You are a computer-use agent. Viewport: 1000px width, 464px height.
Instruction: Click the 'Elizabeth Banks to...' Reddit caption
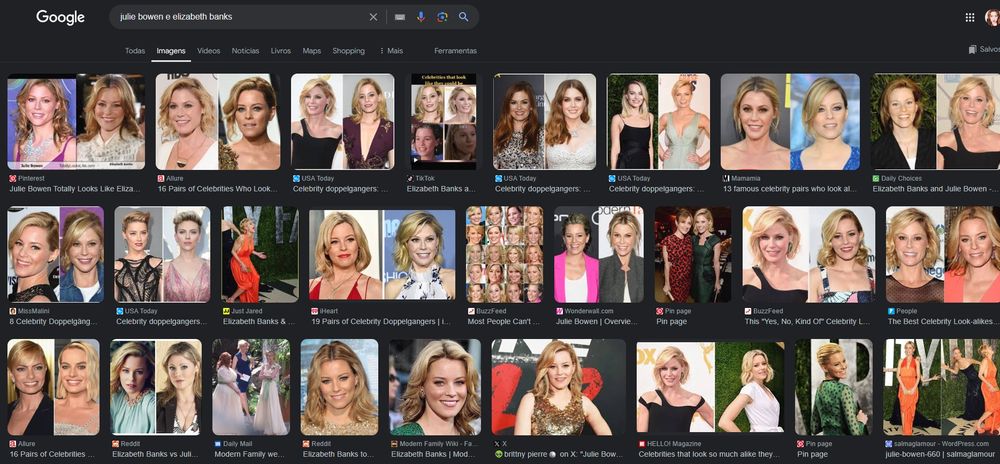coord(339,454)
